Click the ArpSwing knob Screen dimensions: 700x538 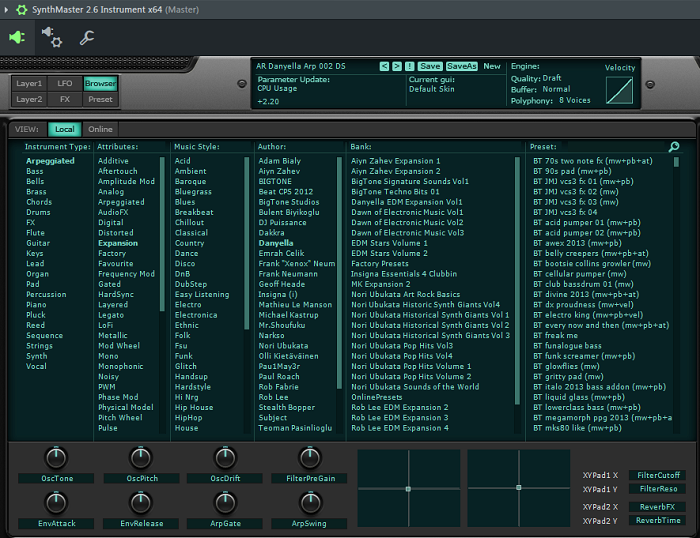[x=310, y=503]
